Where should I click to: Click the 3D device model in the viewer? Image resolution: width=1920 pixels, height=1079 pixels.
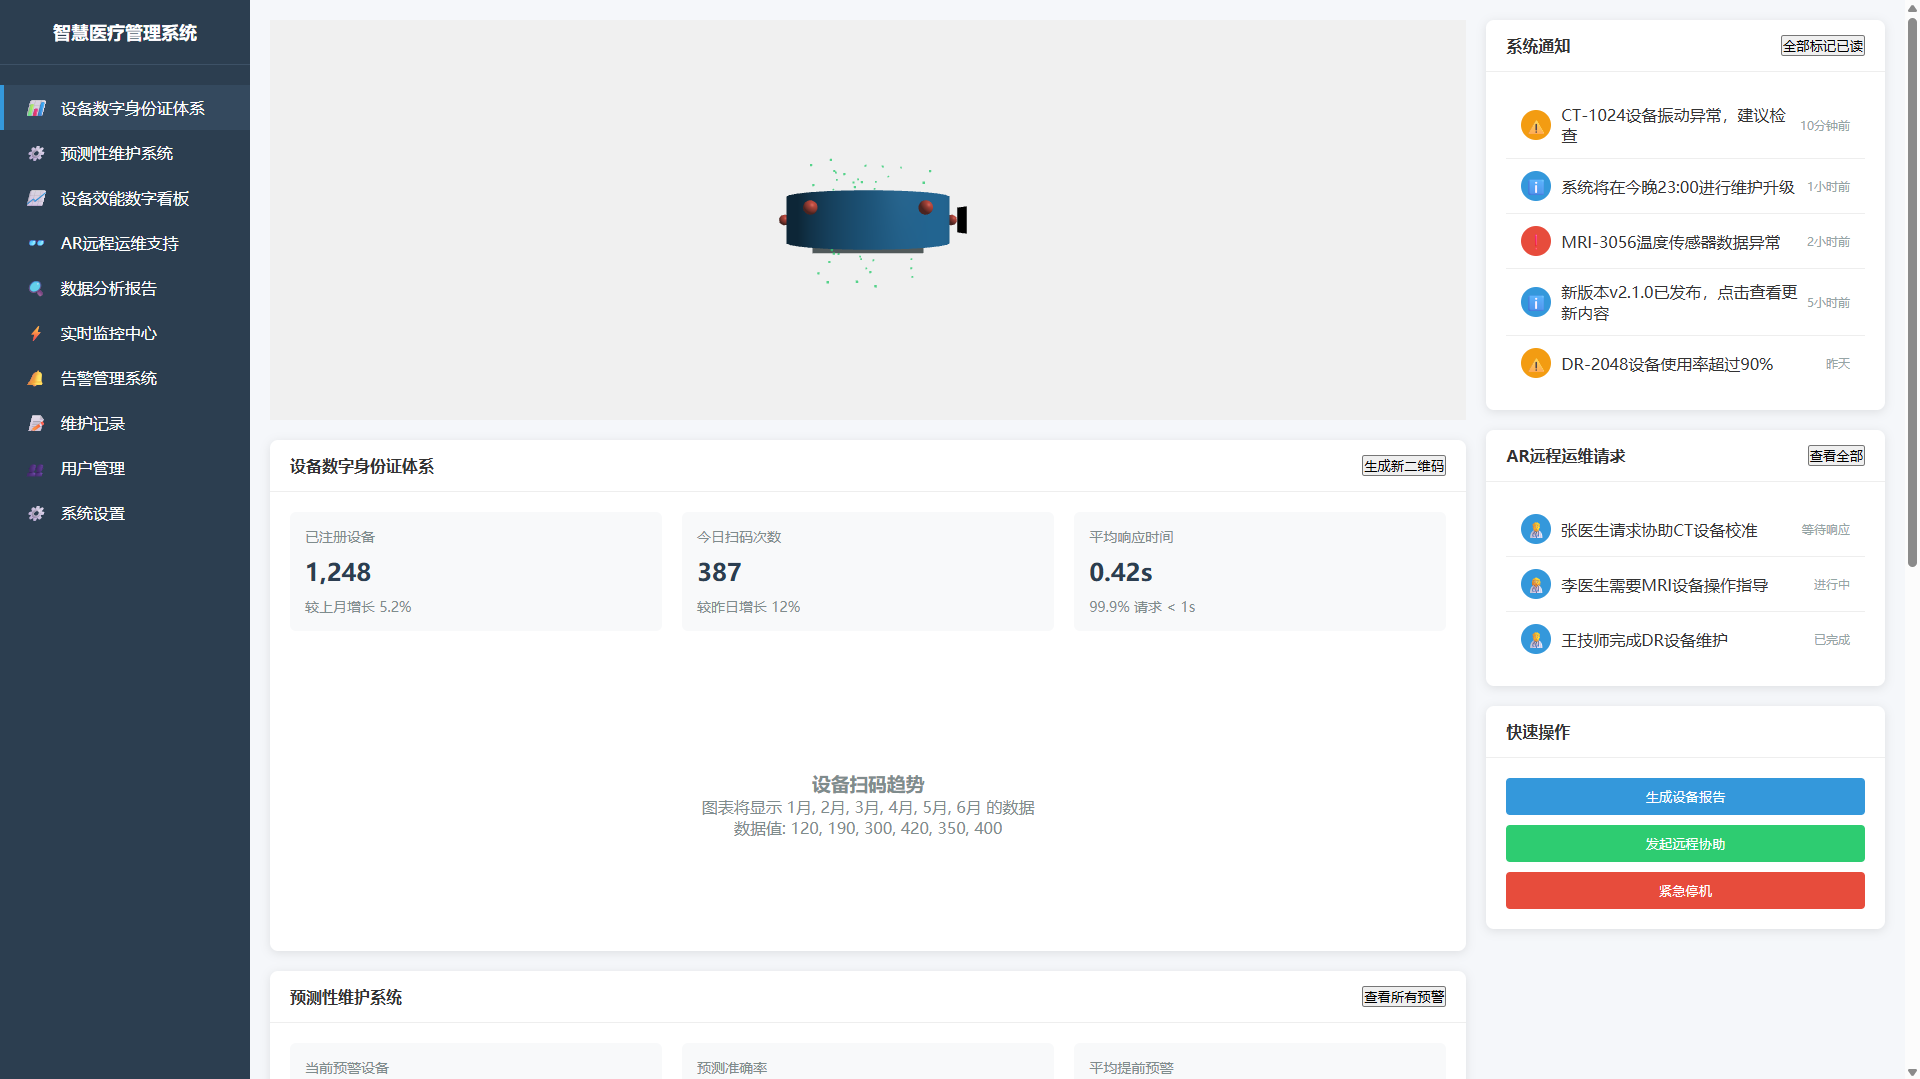point(868,220)
